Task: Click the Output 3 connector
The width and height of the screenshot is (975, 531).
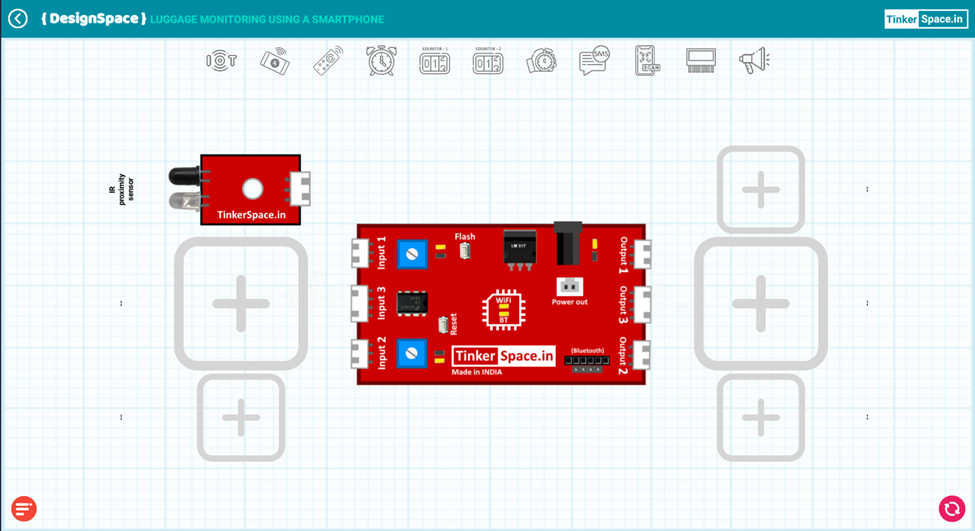Action: [x=642, y=304]
